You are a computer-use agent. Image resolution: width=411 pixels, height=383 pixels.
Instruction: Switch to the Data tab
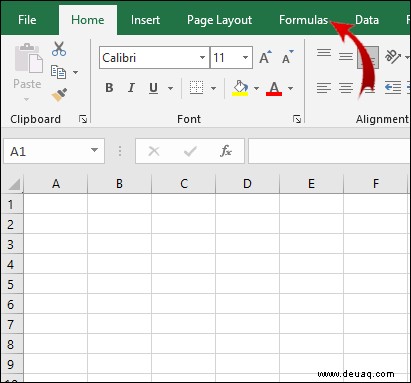point(367,20)
